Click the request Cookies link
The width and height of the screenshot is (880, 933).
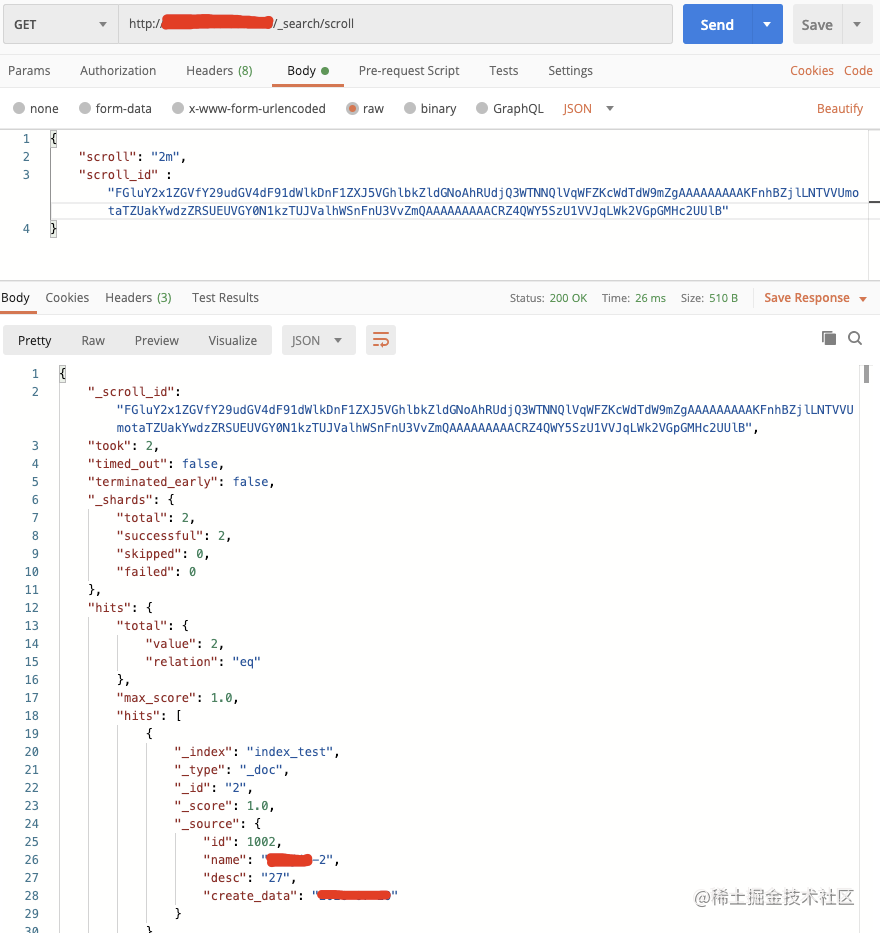[x=812, y=71]
